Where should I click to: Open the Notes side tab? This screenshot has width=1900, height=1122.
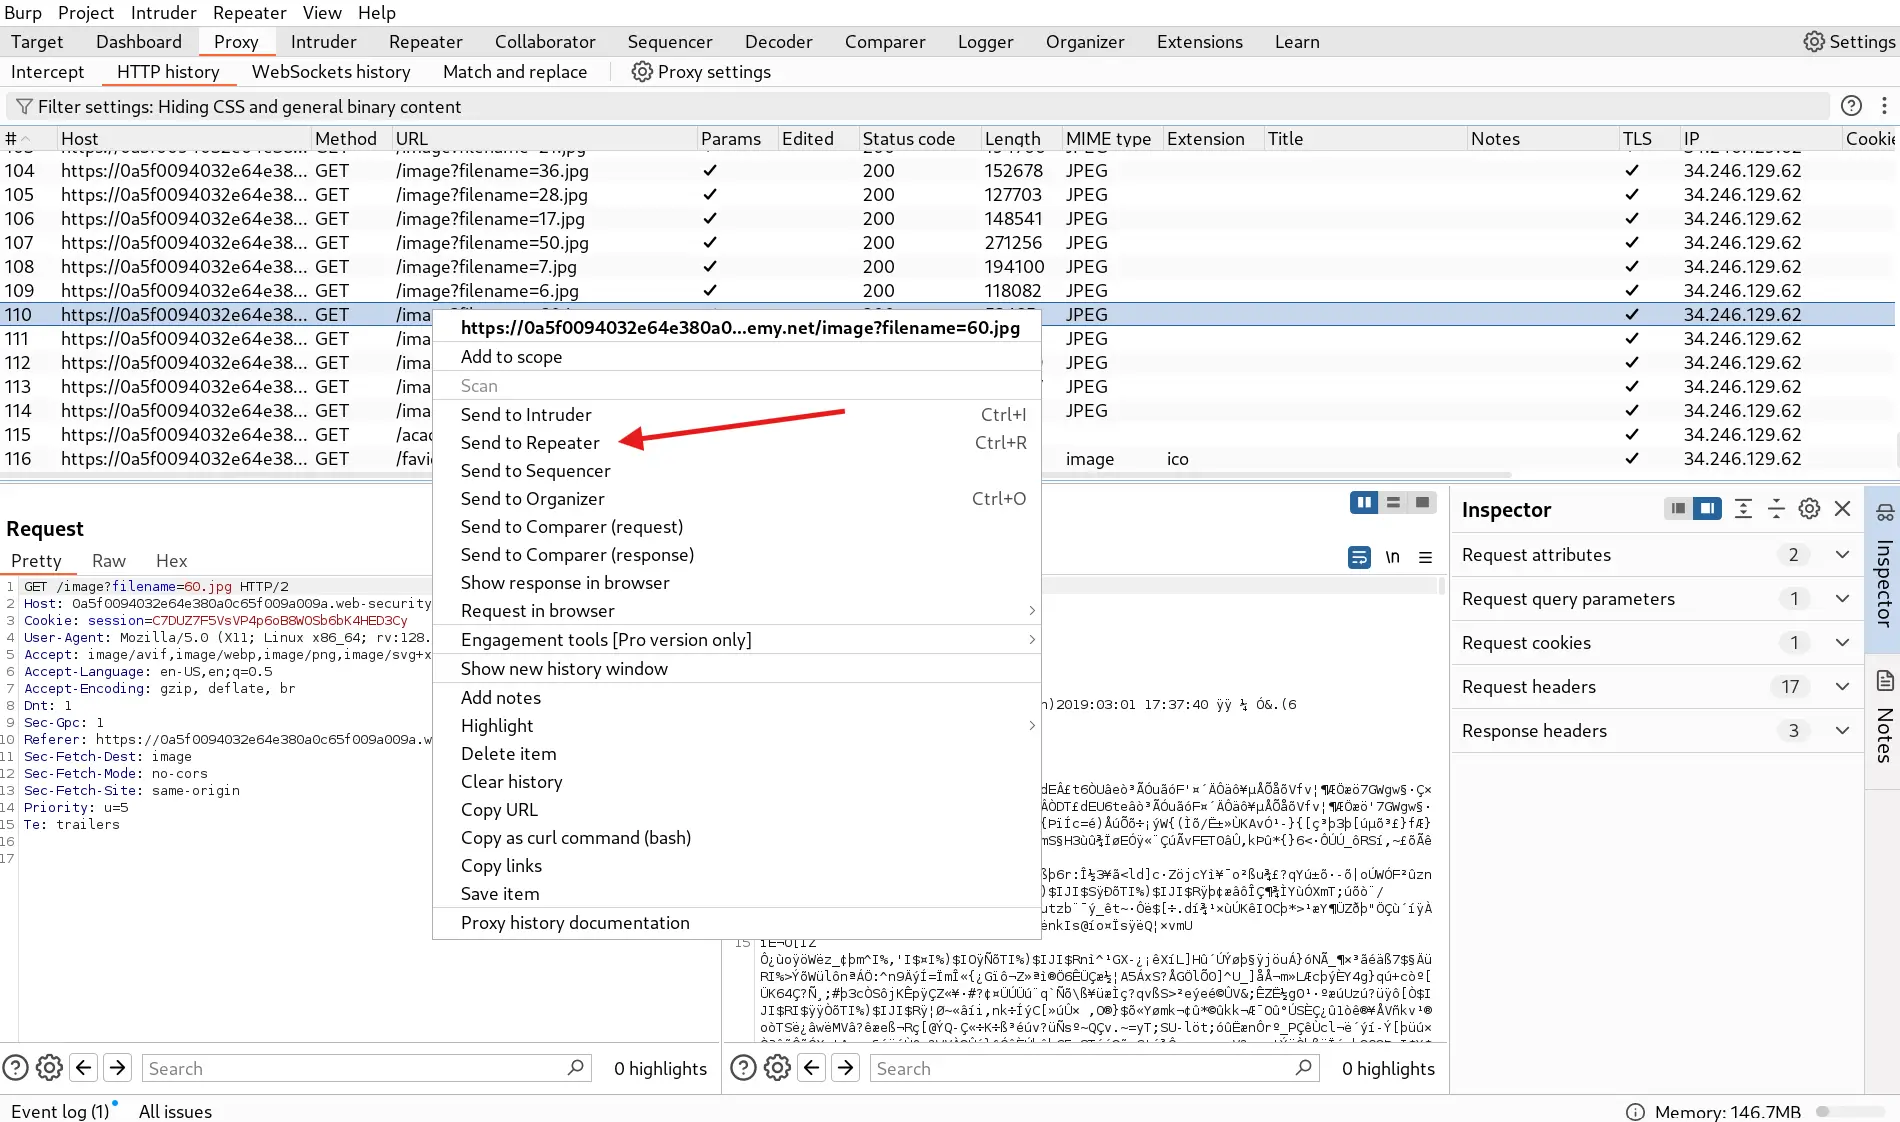1883,716
